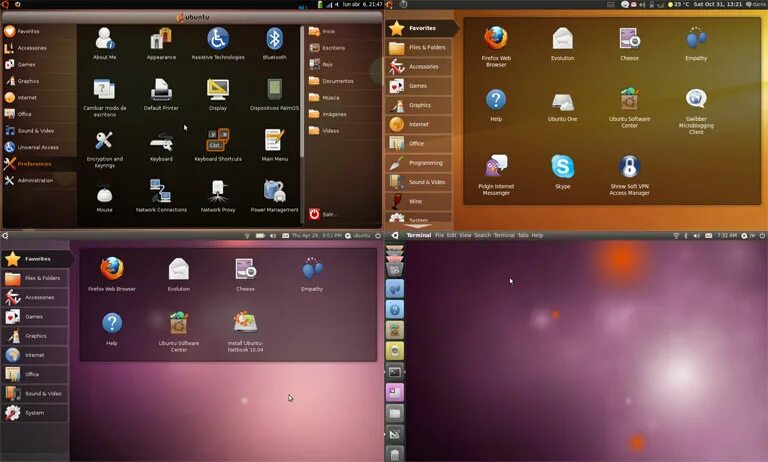Open Firefox Web Browser on orange desktop

(x=496, y=46)
